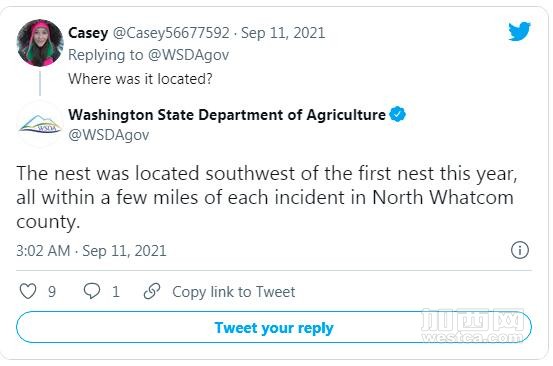553x366 pixels.
Task: Click Tweet your reply button
Action: point(274,327)
